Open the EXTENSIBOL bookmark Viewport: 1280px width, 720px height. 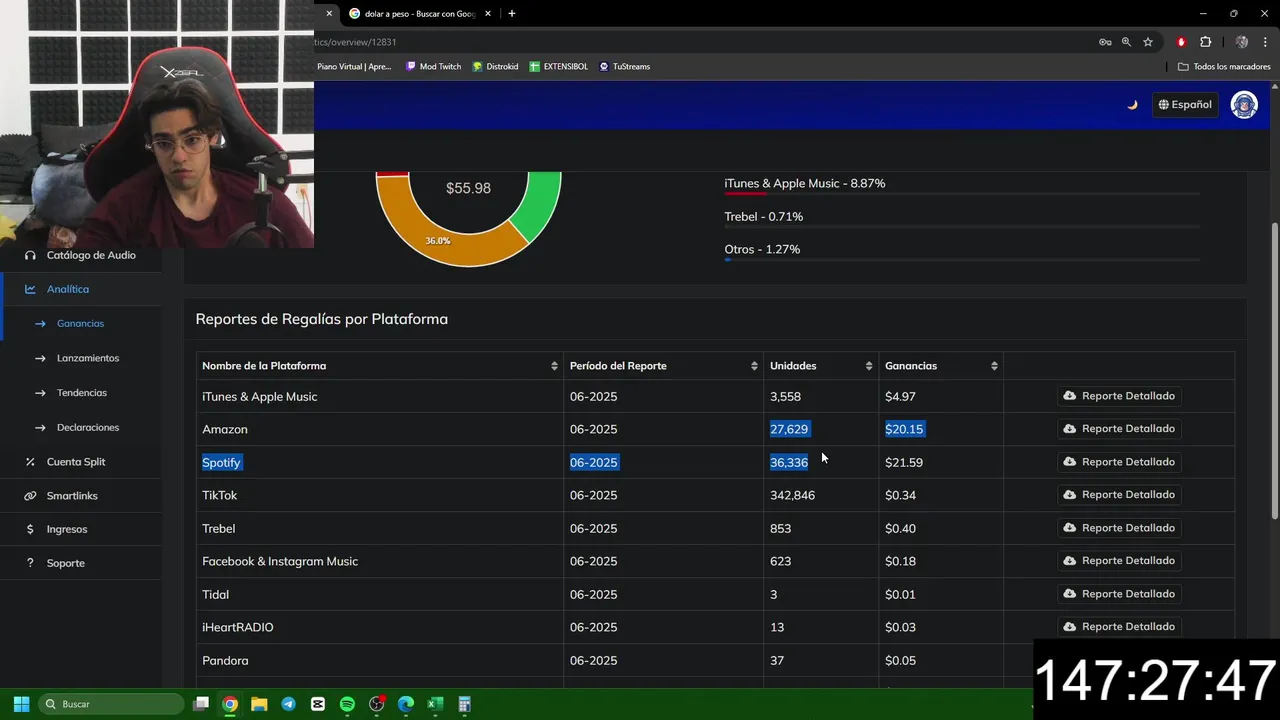[559, 67]
